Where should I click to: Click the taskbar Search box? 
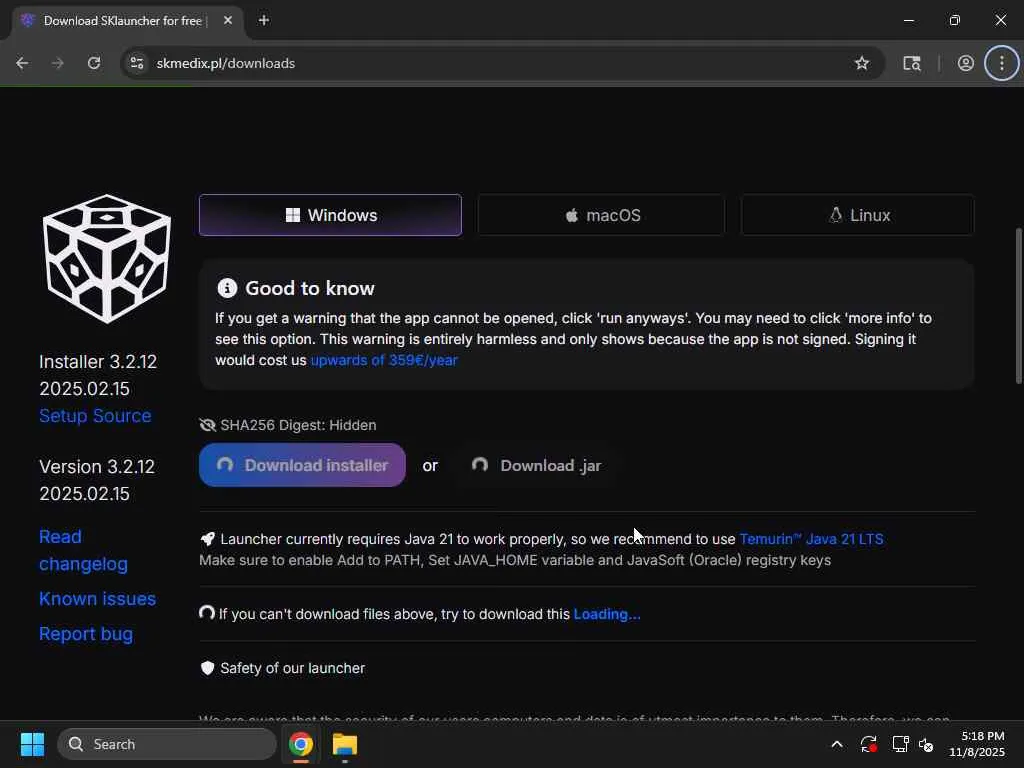coord(167,744)
